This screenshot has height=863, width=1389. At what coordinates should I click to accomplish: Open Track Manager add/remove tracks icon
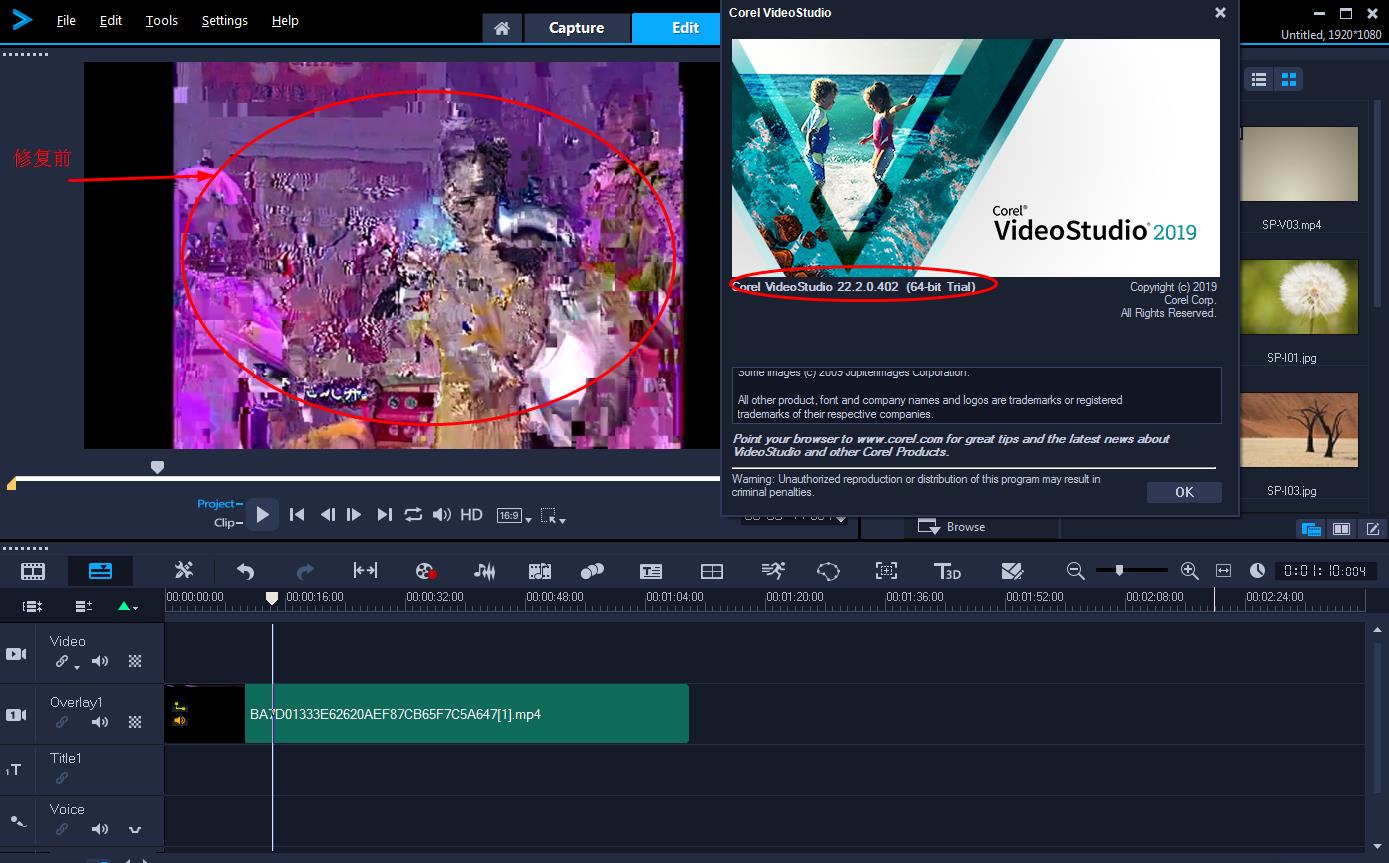point(84,606)
